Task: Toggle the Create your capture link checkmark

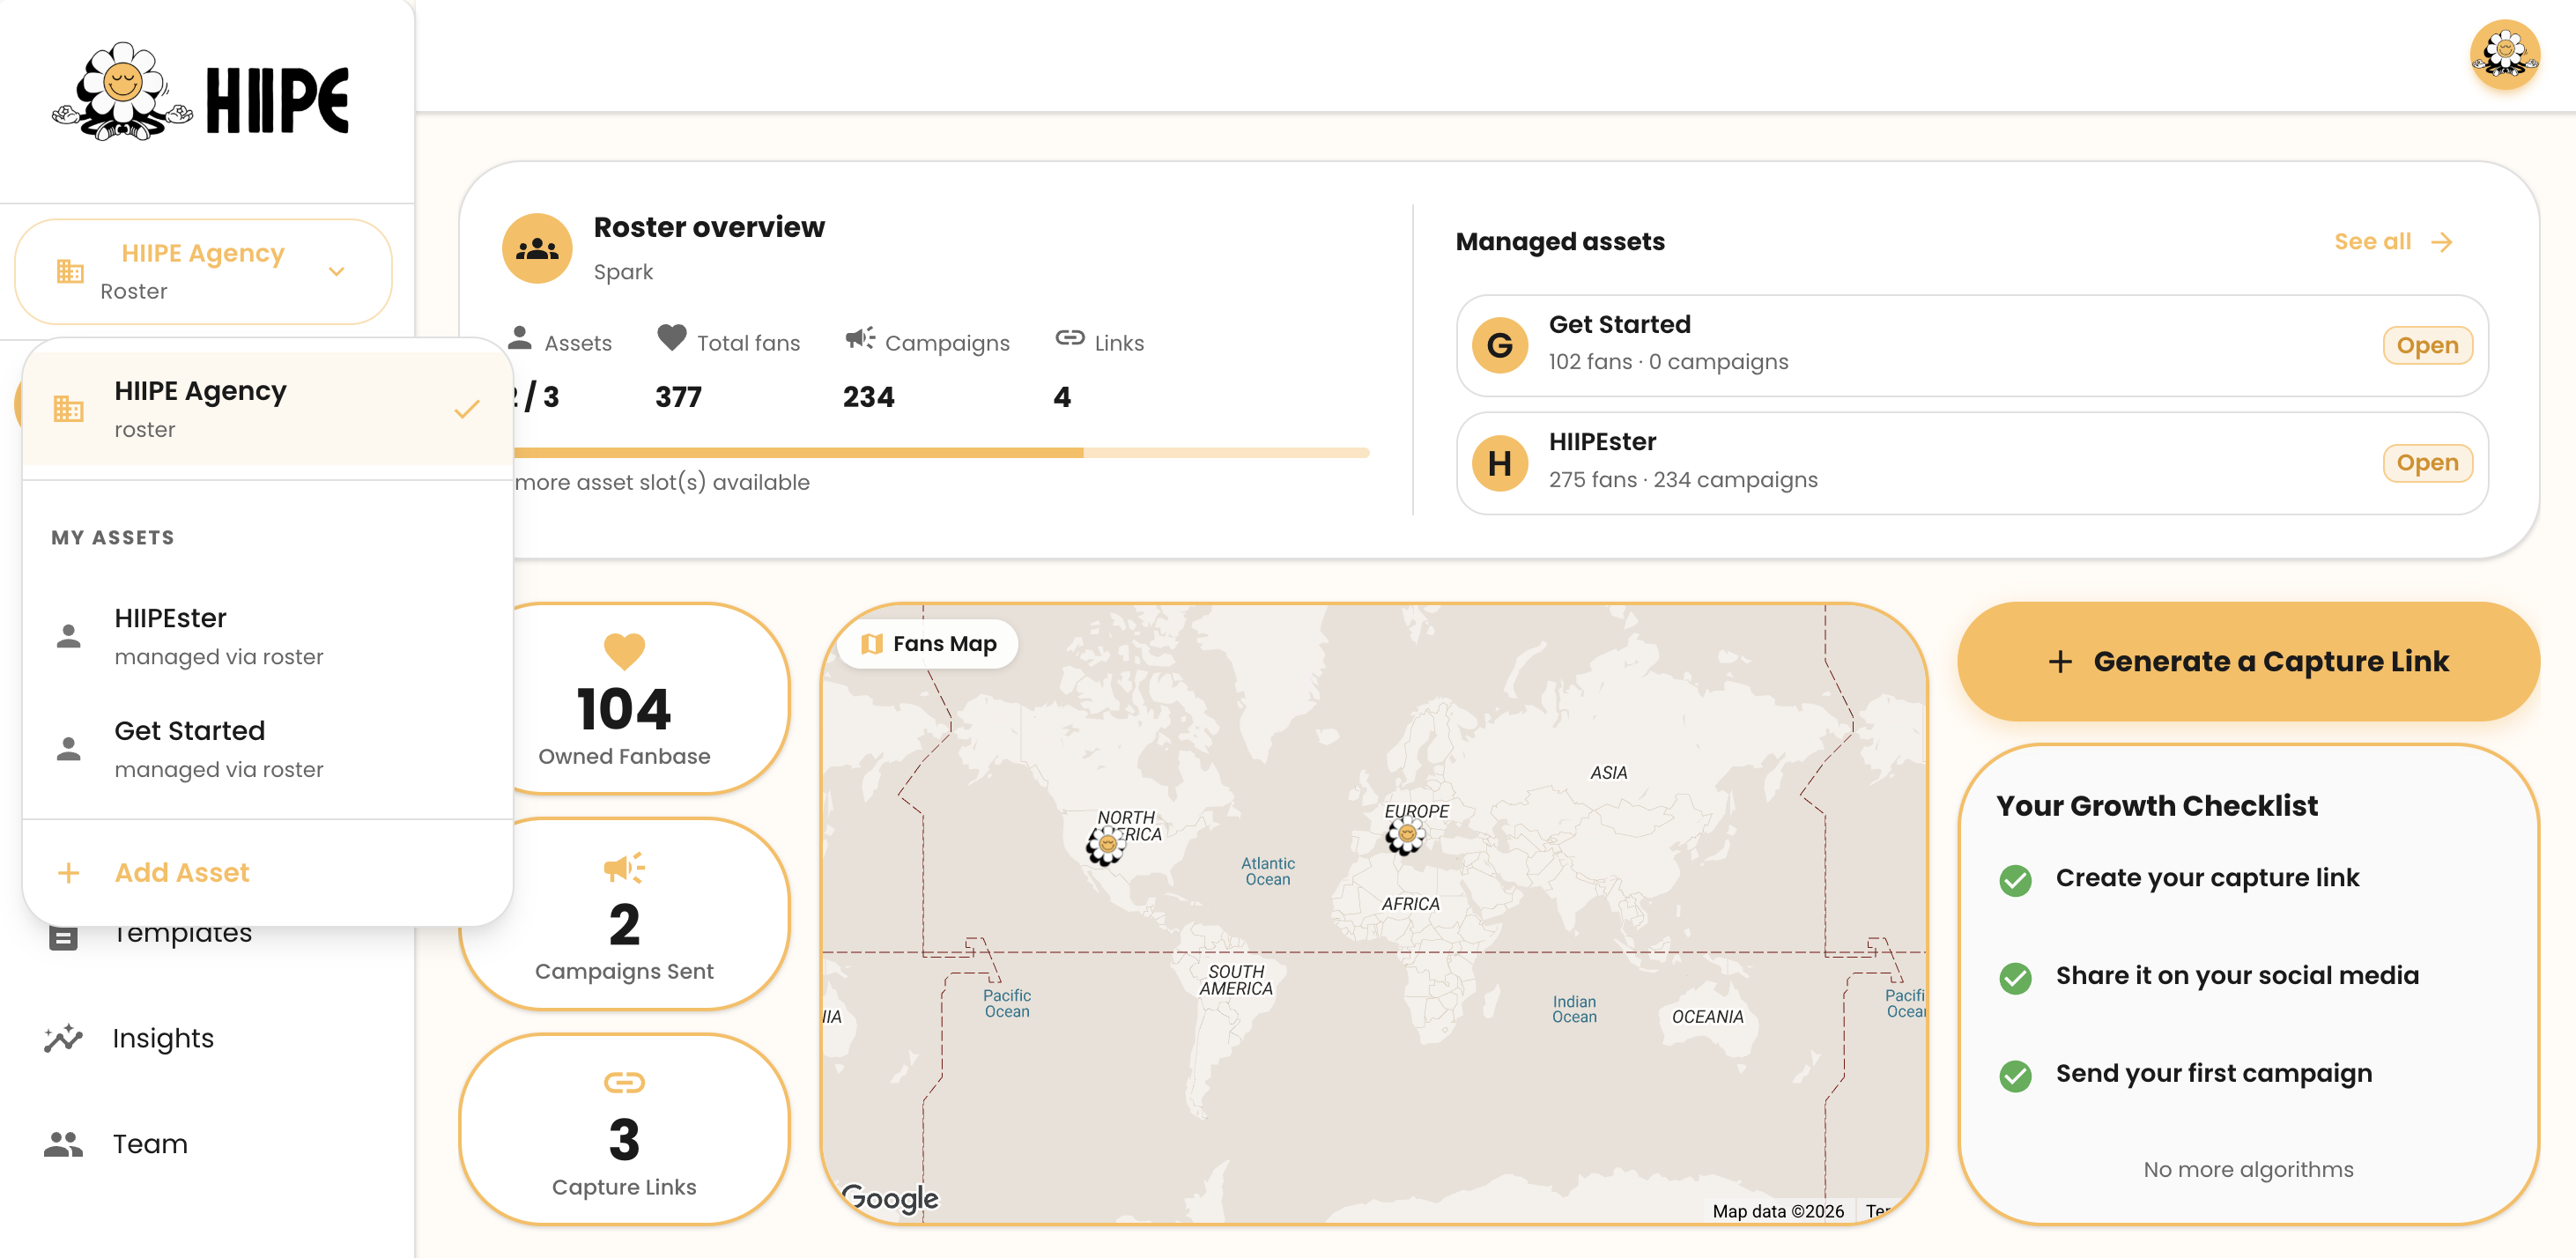Action: [x=2015, y=880]
